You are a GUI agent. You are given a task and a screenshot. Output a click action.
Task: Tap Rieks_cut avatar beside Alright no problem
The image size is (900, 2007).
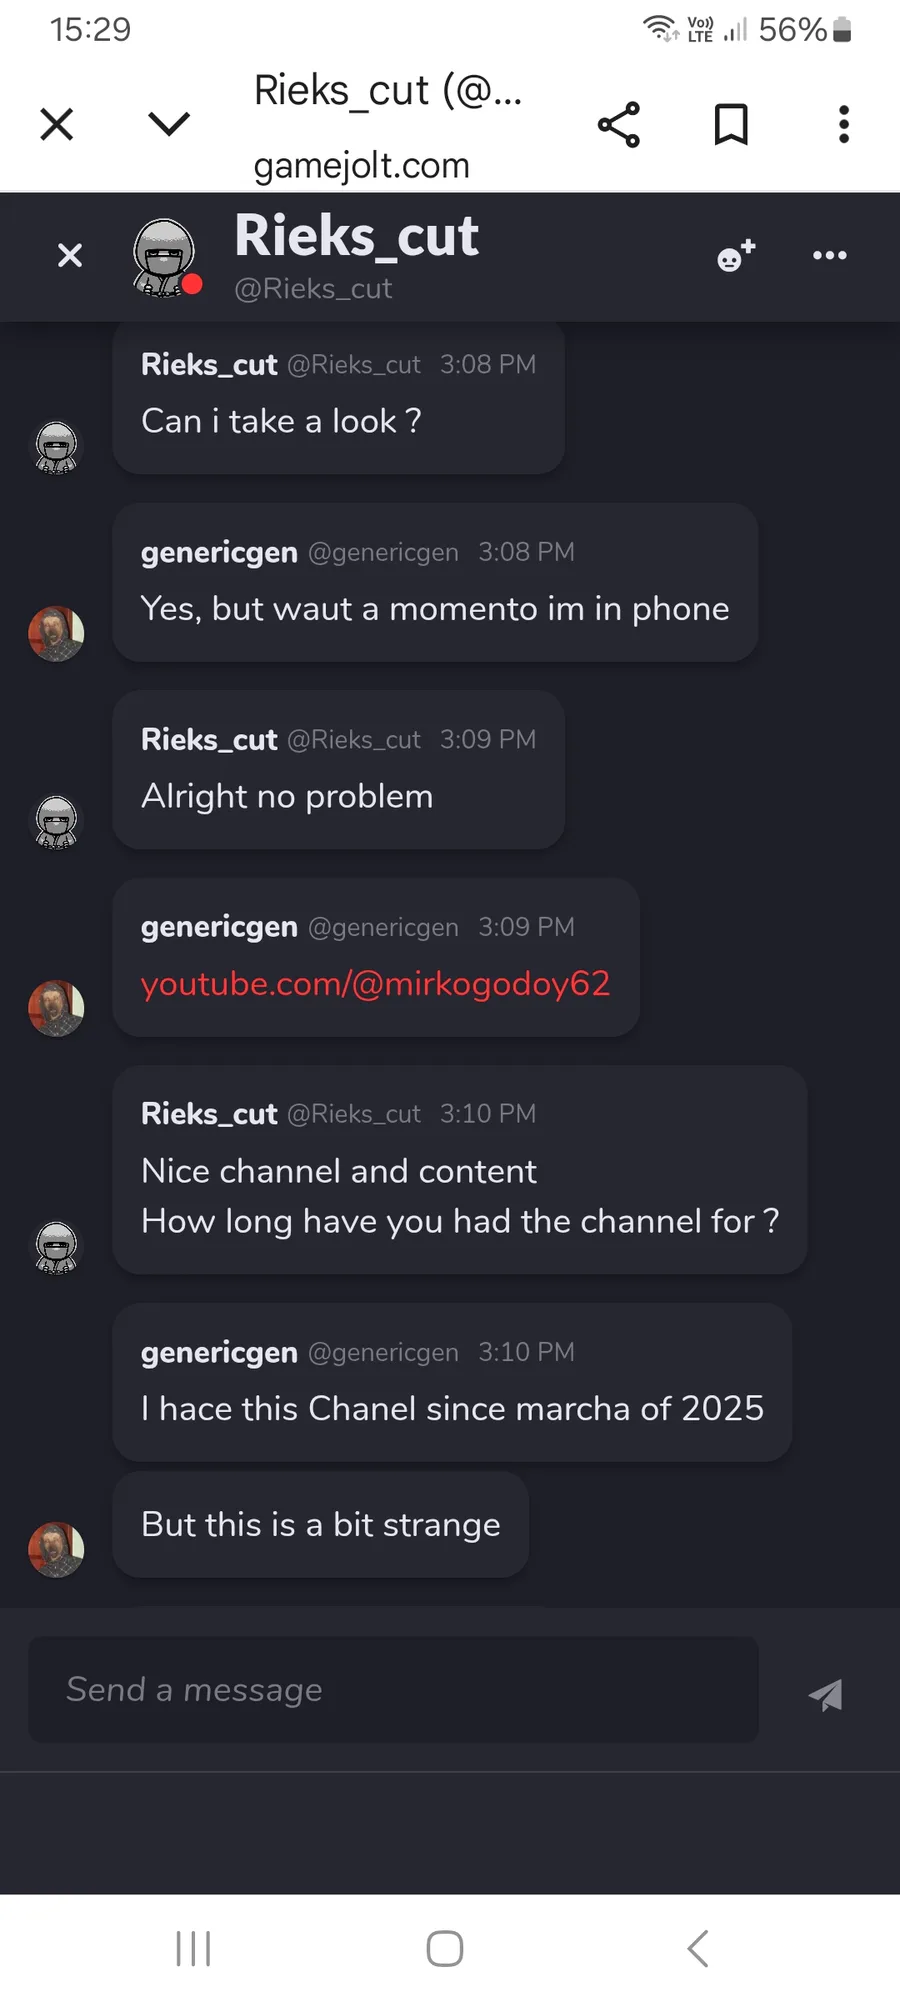click(56, 821)
